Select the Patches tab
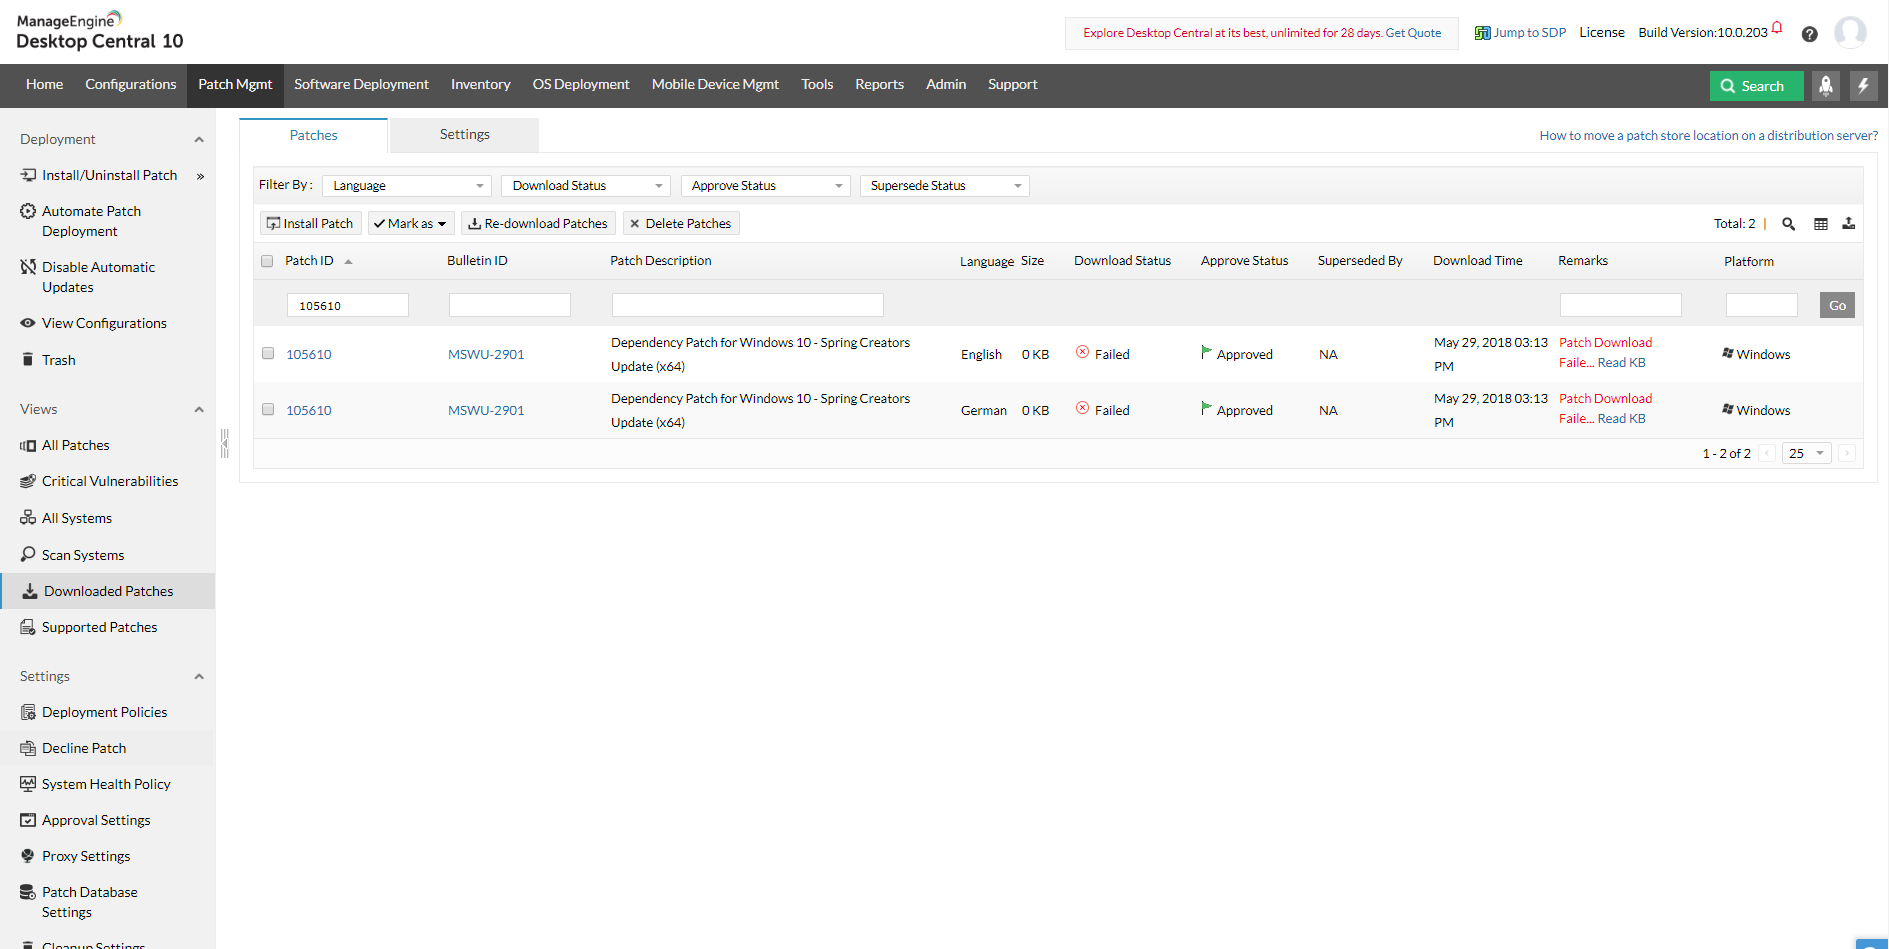 click(x=313, y=135)
